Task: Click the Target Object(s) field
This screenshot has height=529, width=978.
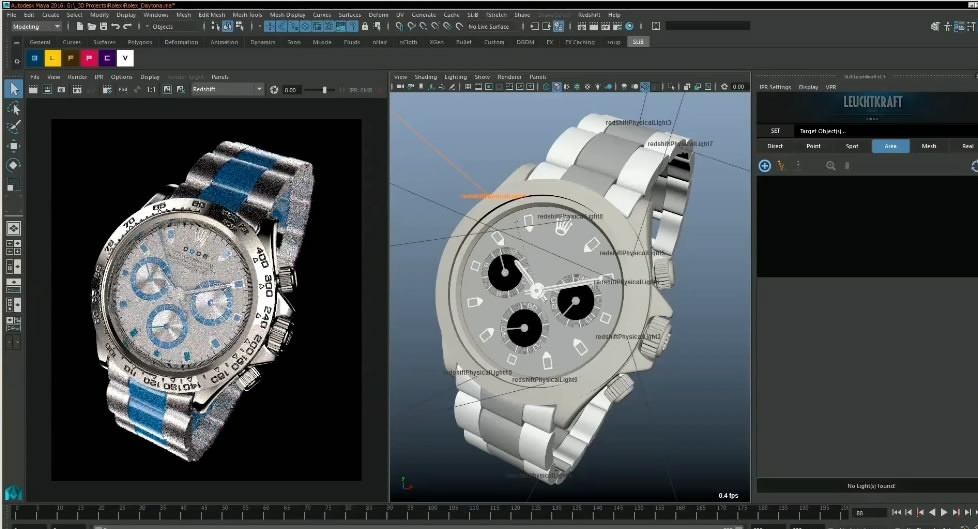Action: 886,131
